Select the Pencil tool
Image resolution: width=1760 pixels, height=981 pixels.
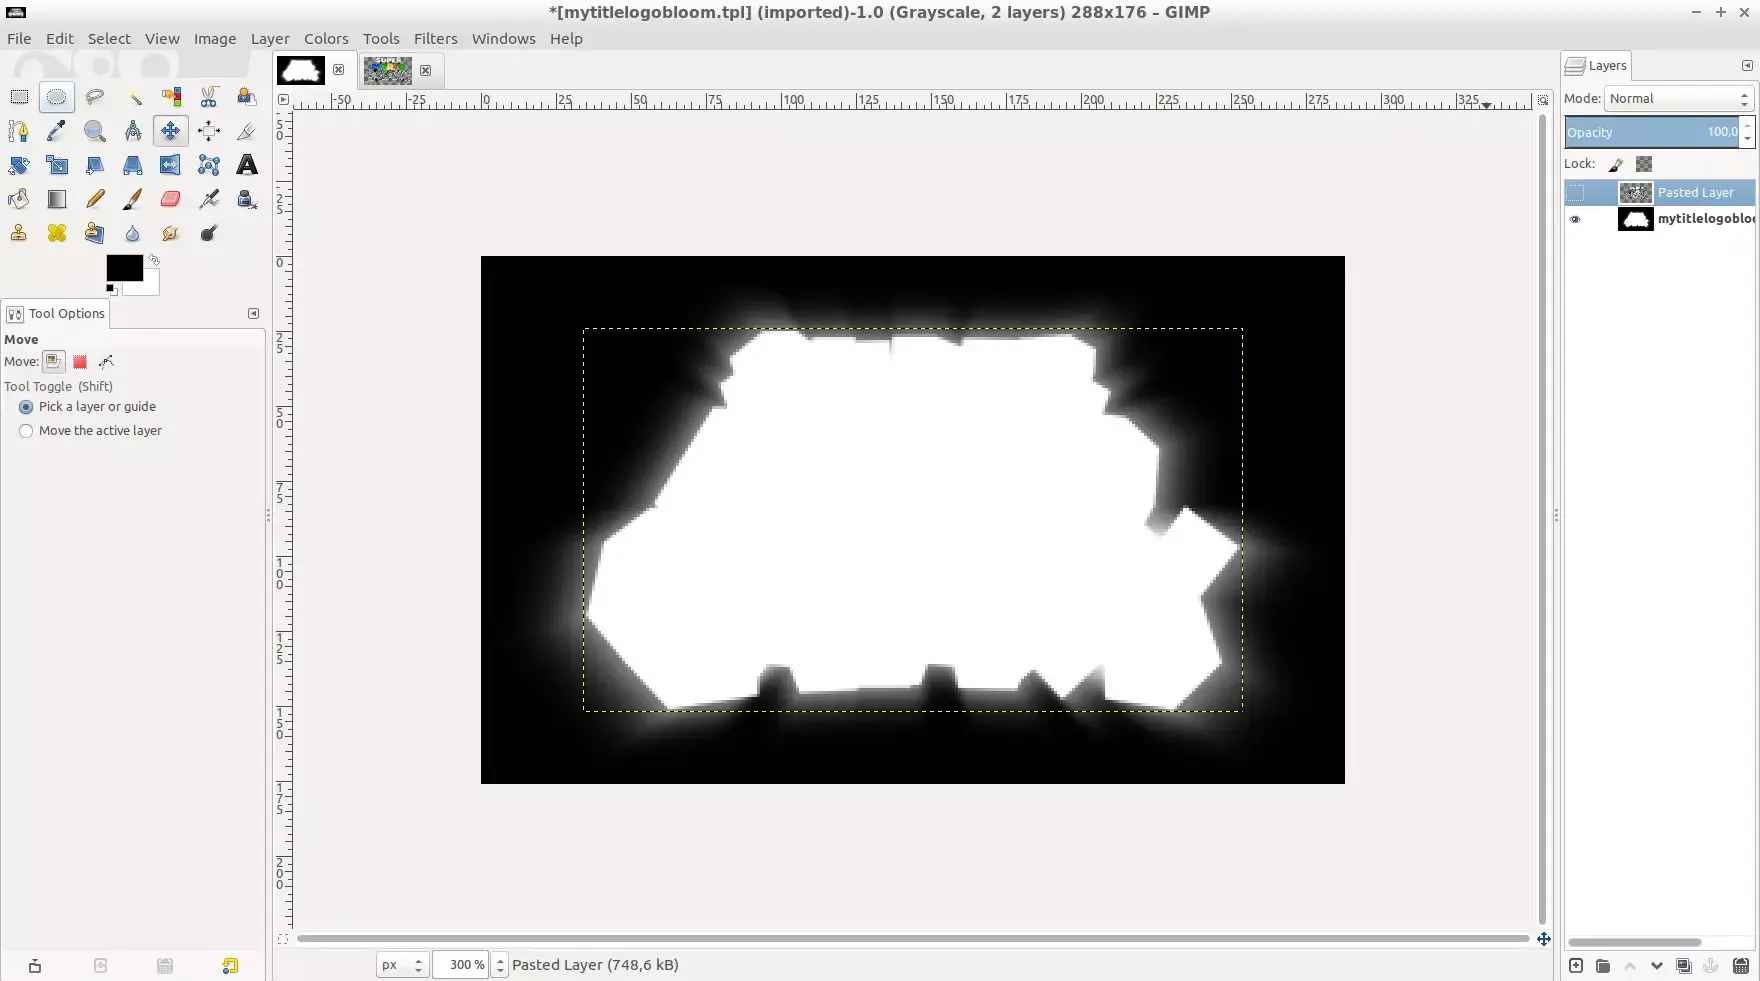click(x=95, y=199)
